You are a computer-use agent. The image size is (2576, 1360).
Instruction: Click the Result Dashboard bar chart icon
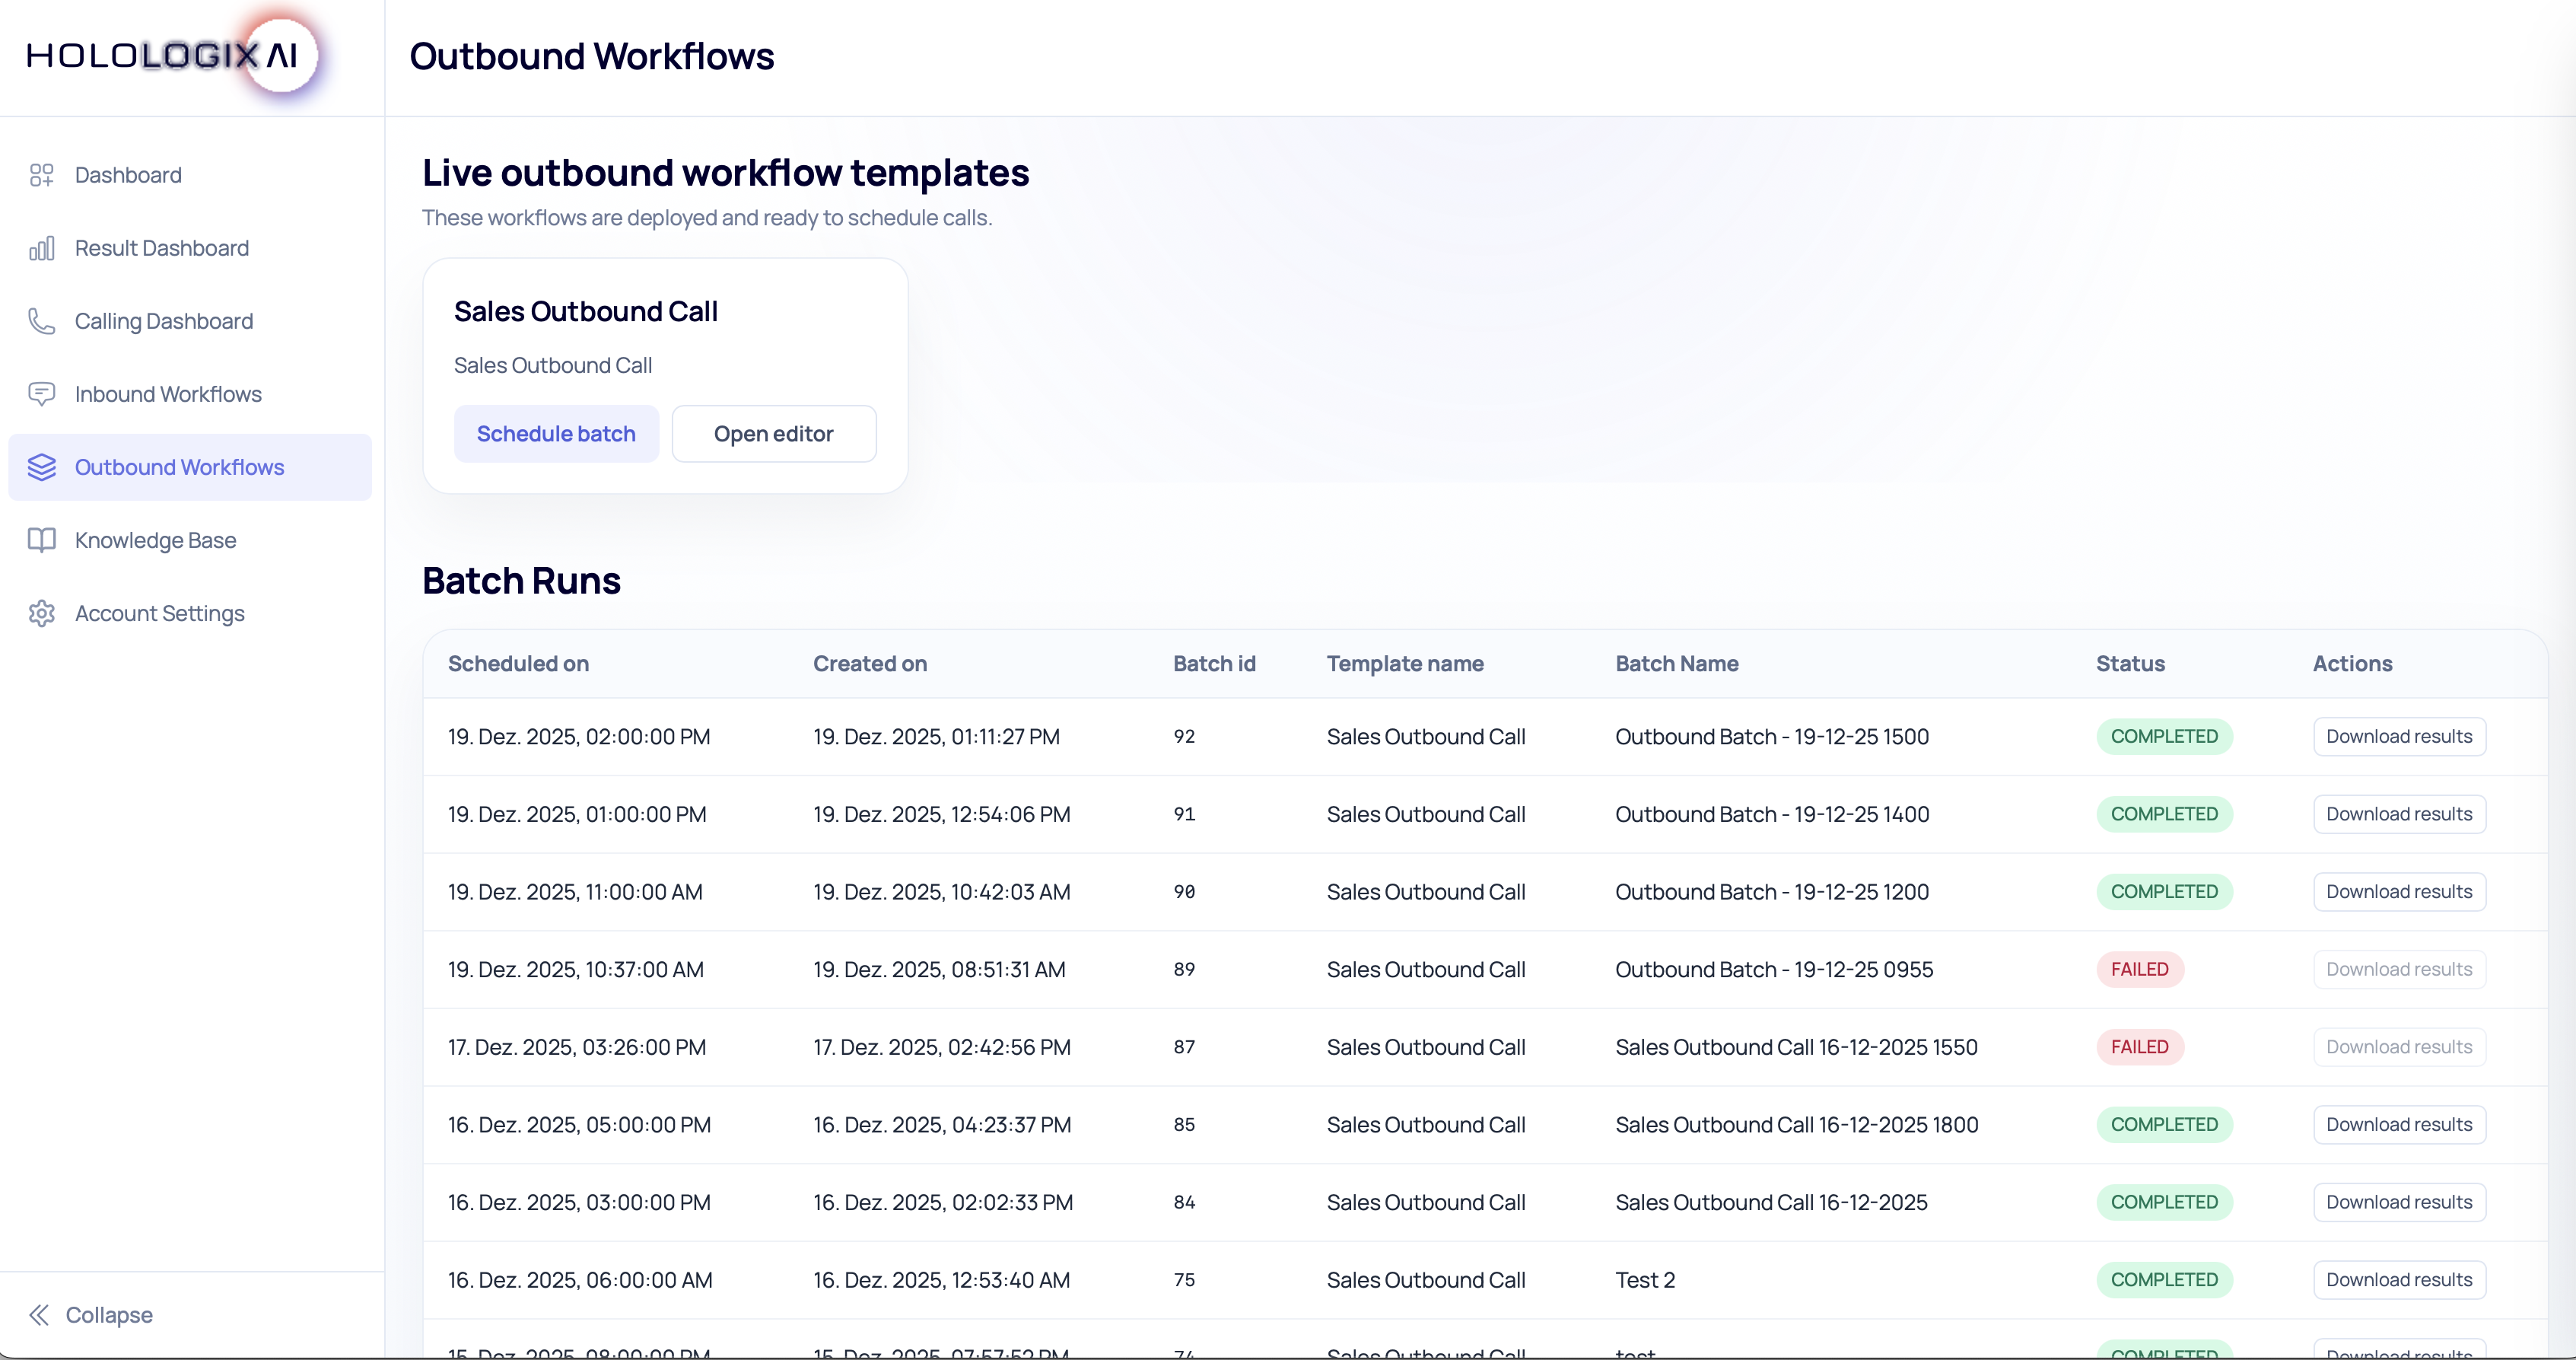(41, 248)
